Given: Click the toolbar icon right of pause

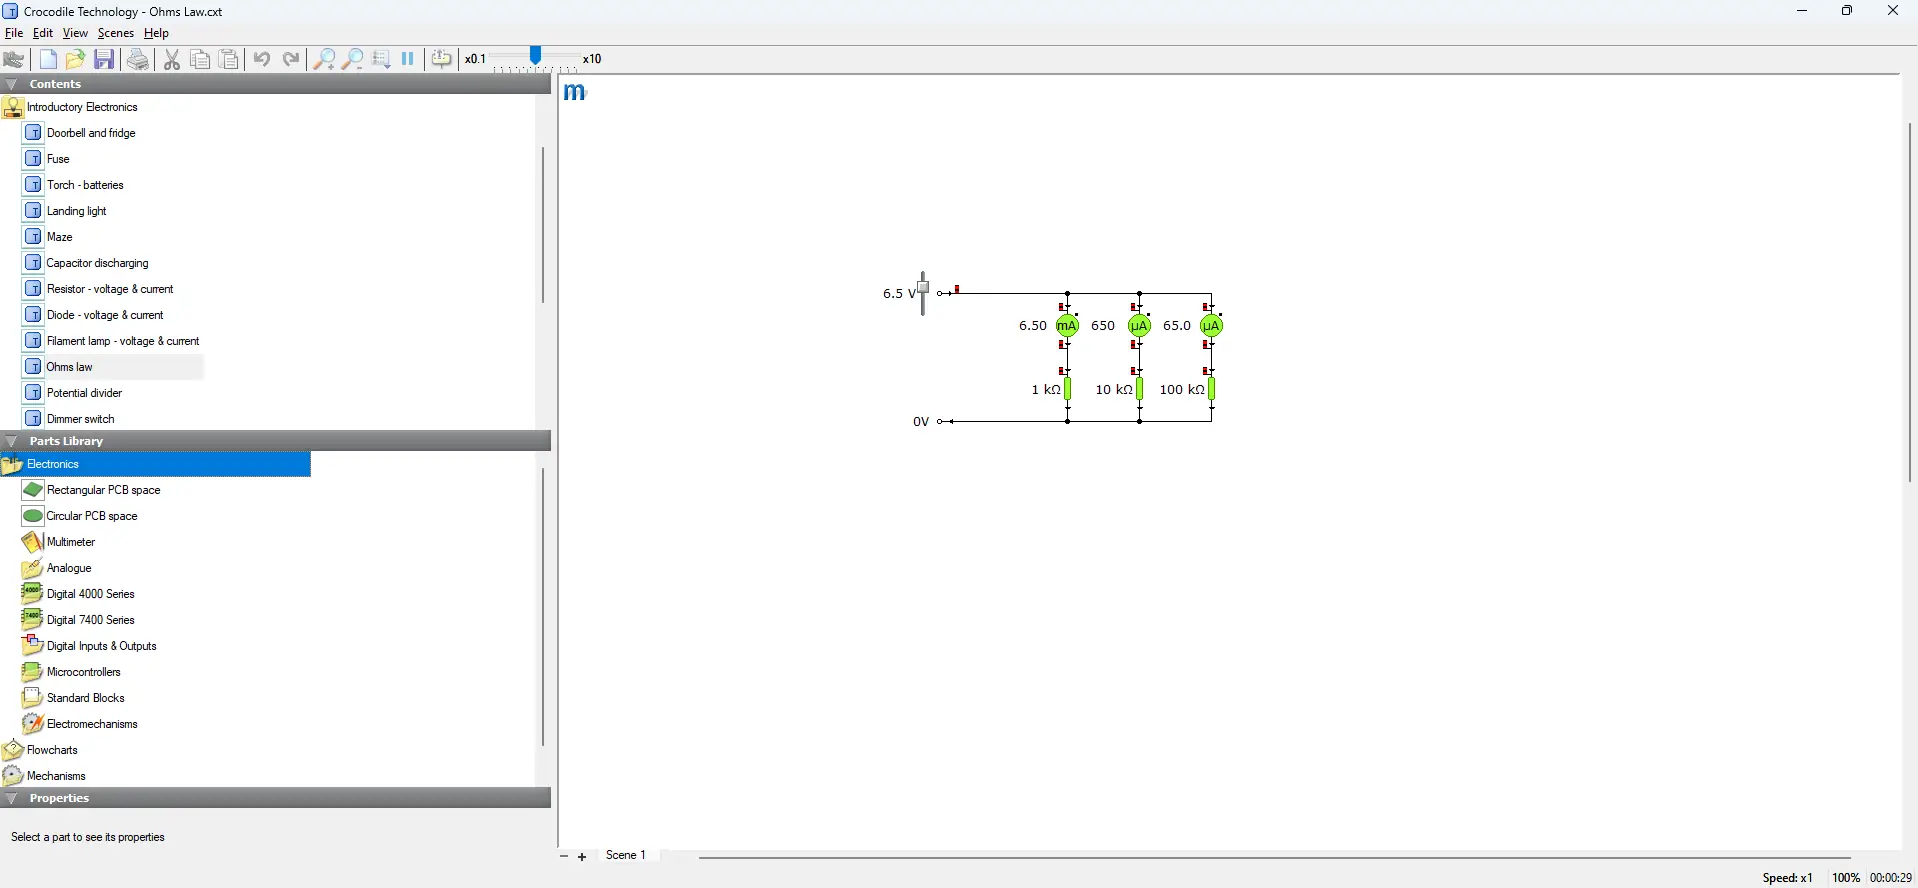Looking at the screenshot, I should 442,59.
